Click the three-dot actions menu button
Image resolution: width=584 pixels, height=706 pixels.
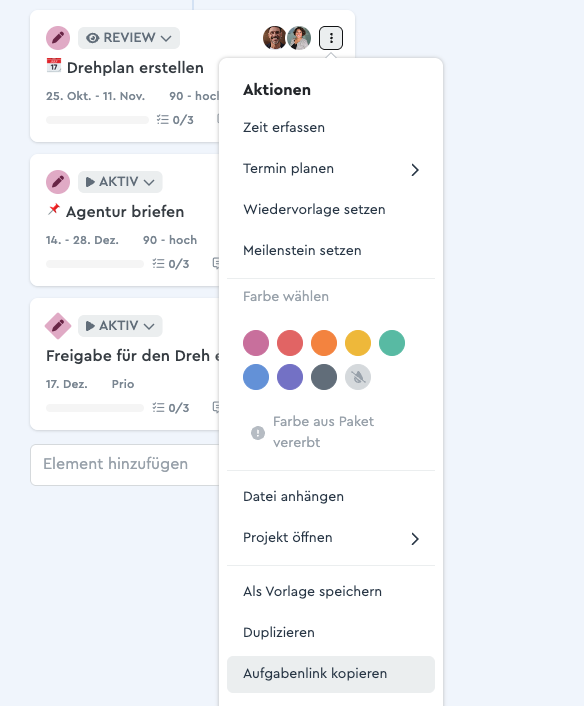[331, 38]
